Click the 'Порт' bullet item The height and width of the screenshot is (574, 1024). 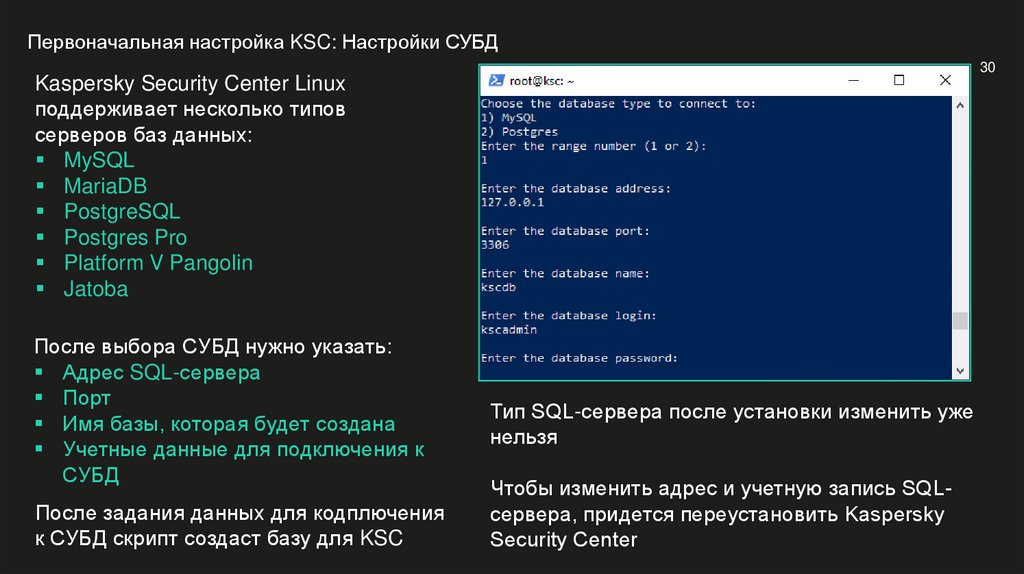86,398
